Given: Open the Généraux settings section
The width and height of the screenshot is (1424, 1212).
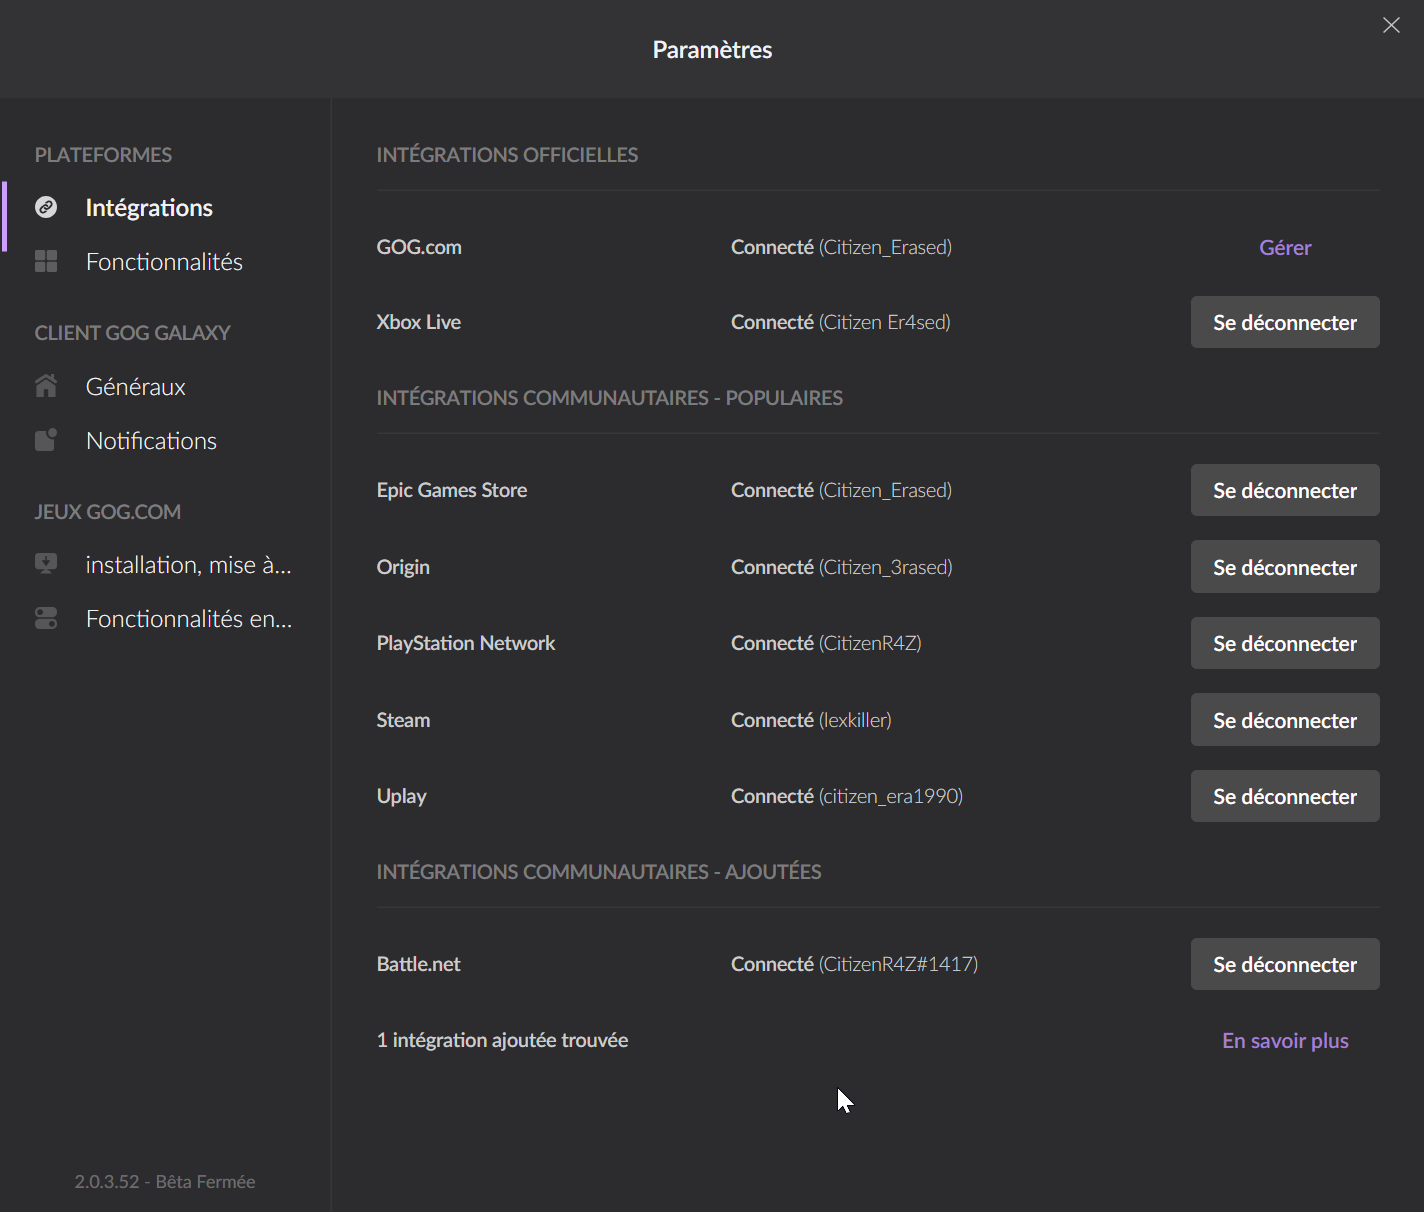Looking at the screenshot, I should point(136,387).
